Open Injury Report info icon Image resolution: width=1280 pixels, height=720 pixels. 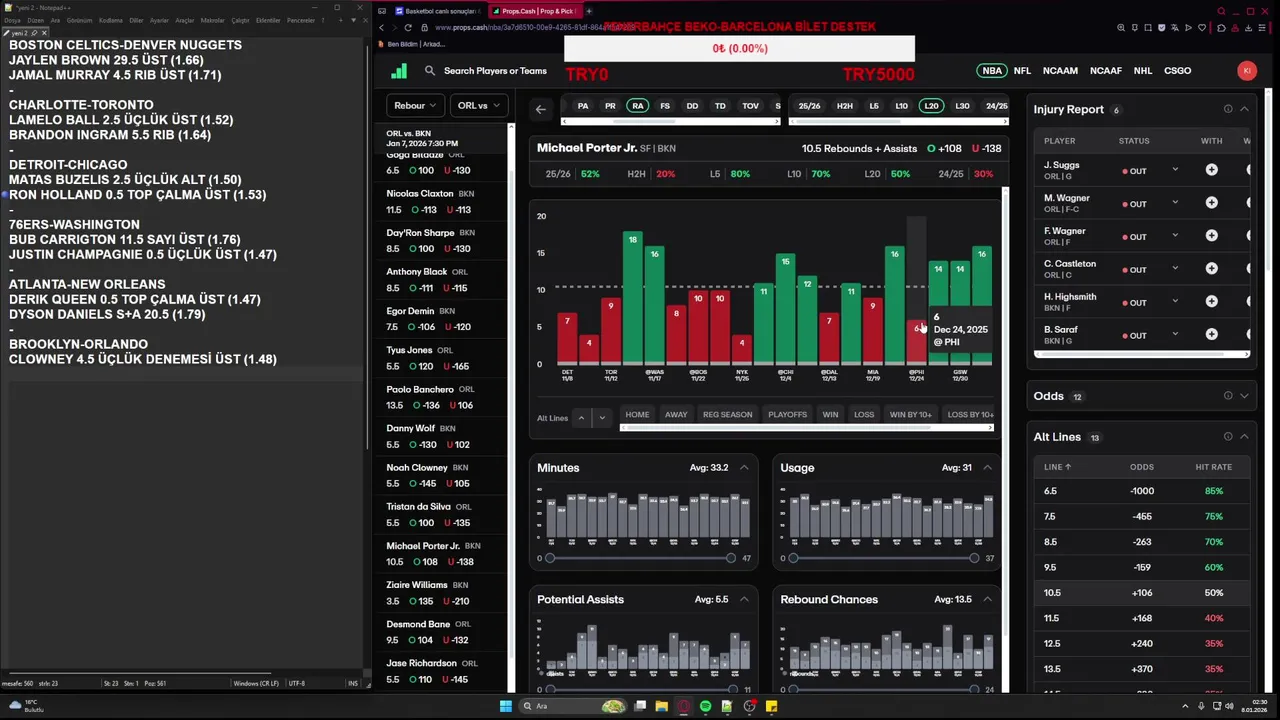coord(1228,109)
